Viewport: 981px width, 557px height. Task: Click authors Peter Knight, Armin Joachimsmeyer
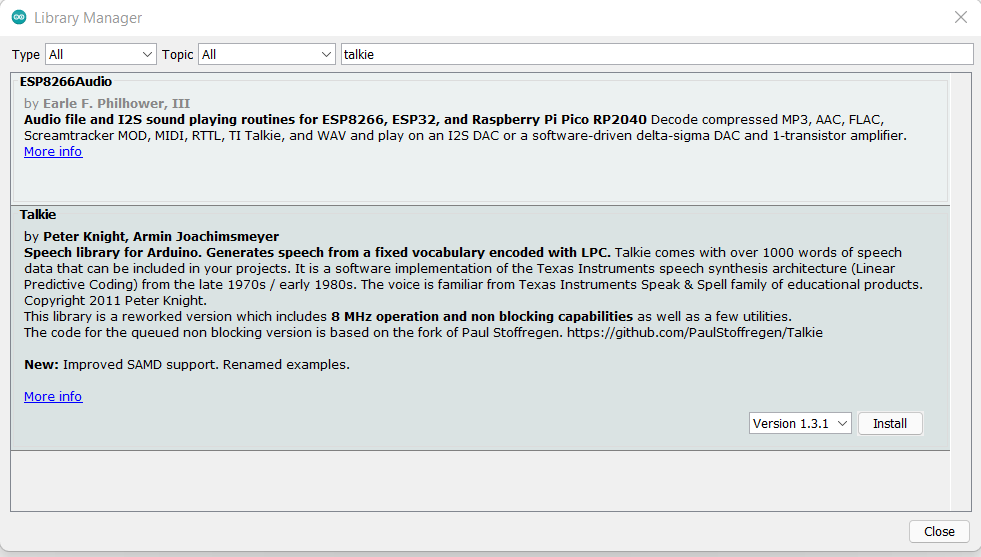click(161, 237)
